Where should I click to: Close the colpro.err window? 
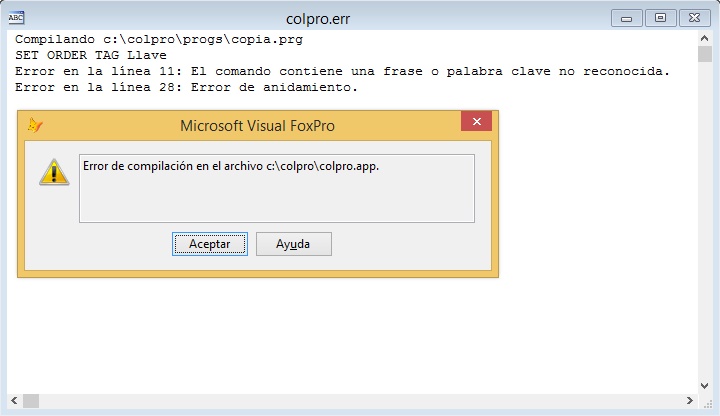tap(694, 18)
